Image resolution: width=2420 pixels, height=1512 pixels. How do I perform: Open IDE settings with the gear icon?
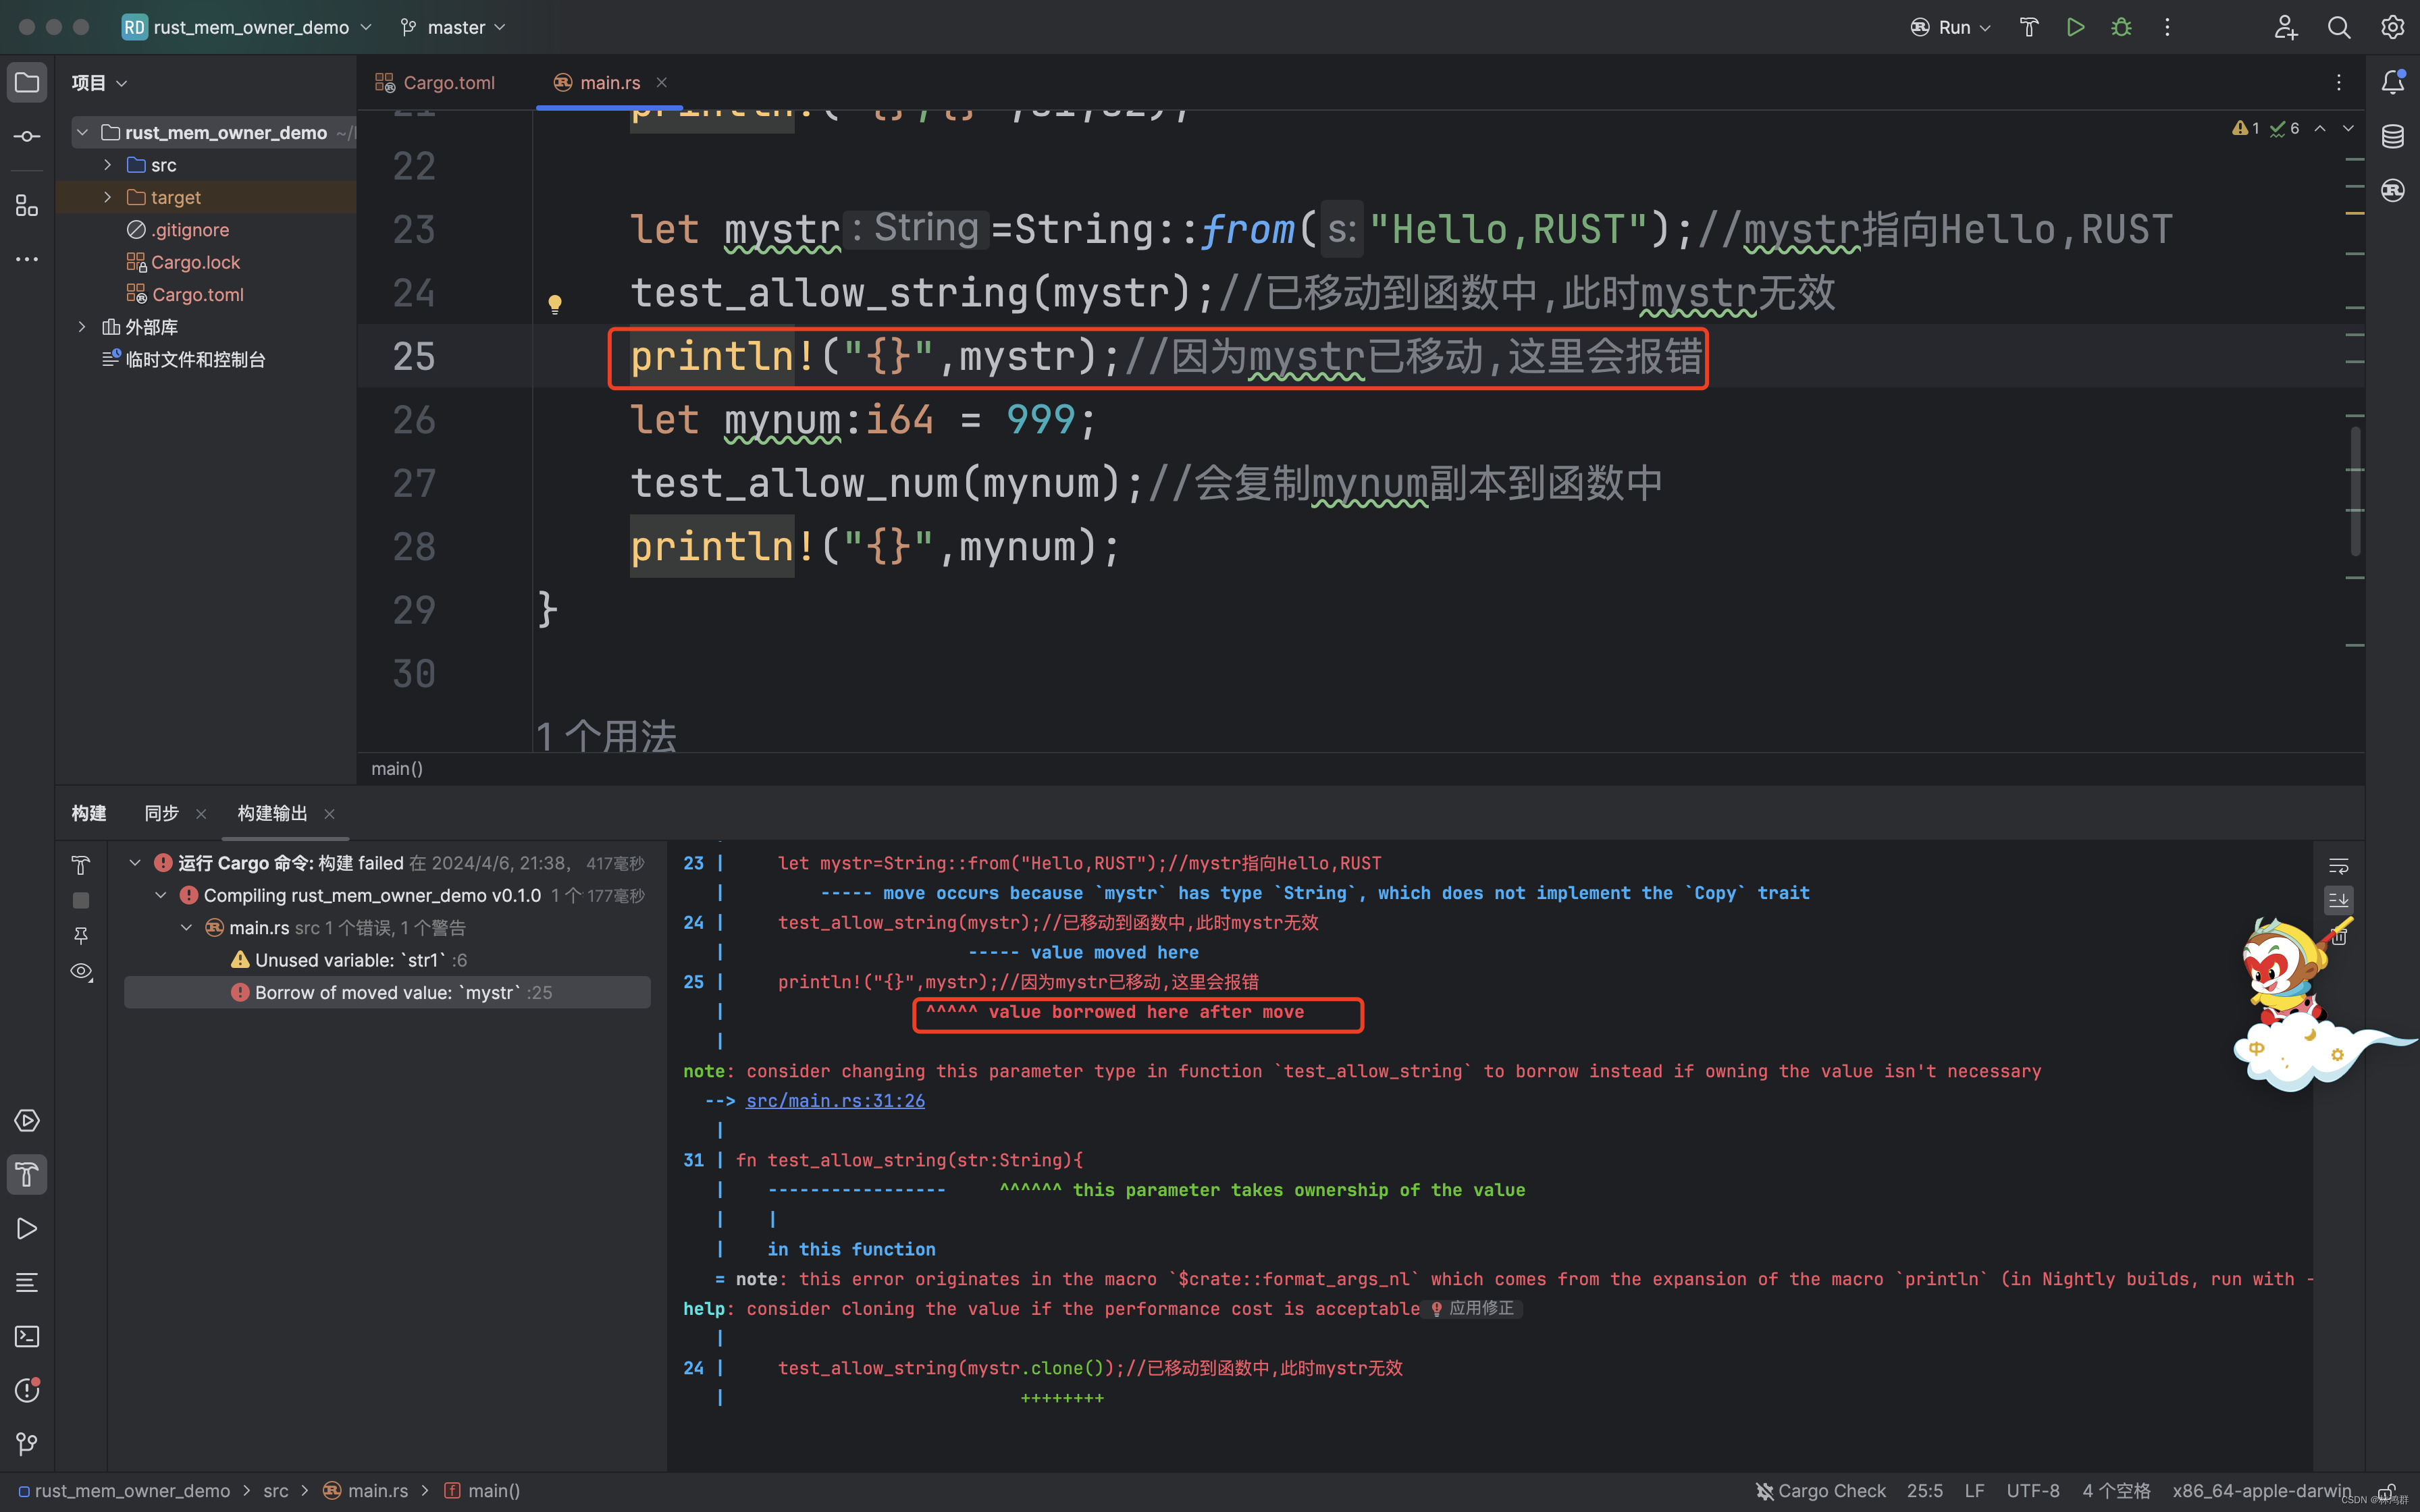coord(2393,27)
